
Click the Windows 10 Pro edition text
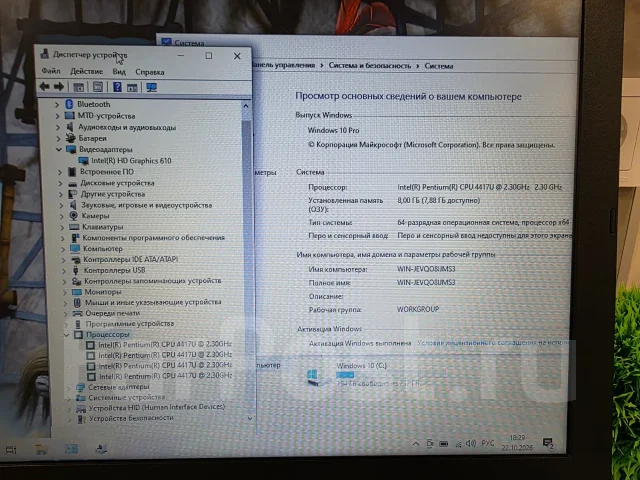[333, 130]
